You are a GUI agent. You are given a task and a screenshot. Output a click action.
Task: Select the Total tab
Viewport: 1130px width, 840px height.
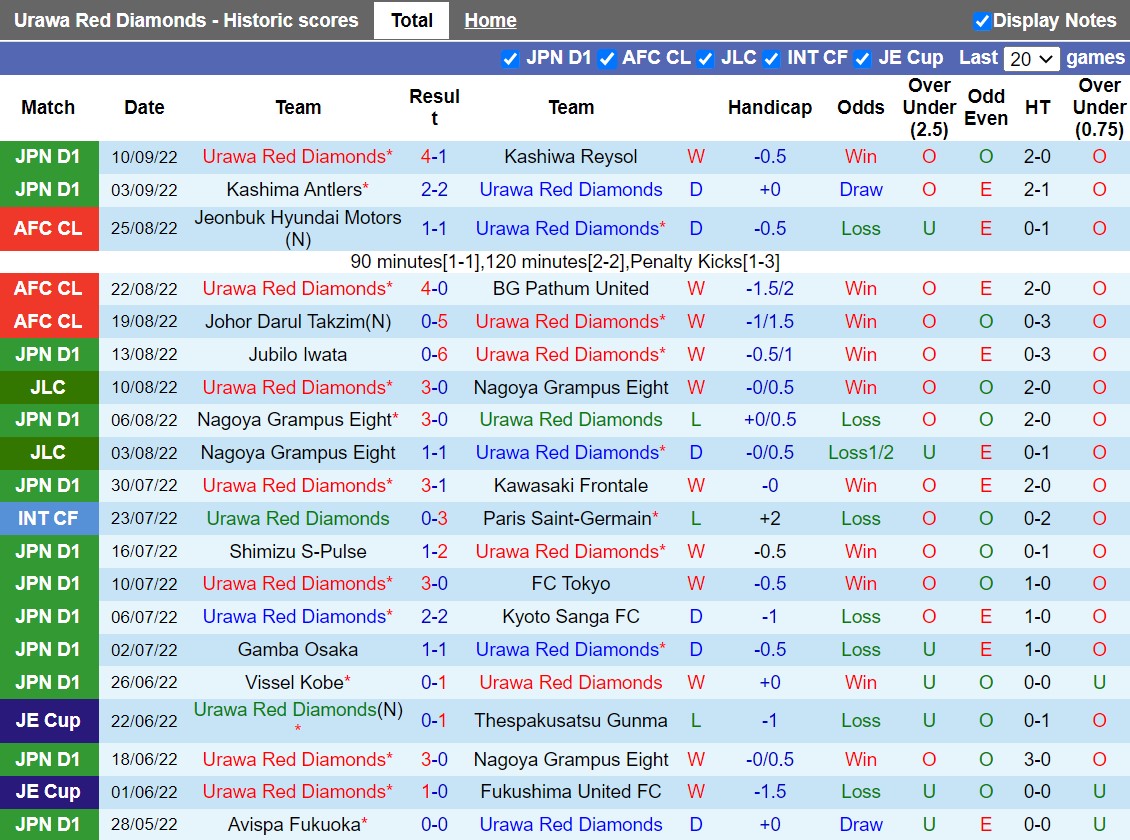tap(411, 20)
